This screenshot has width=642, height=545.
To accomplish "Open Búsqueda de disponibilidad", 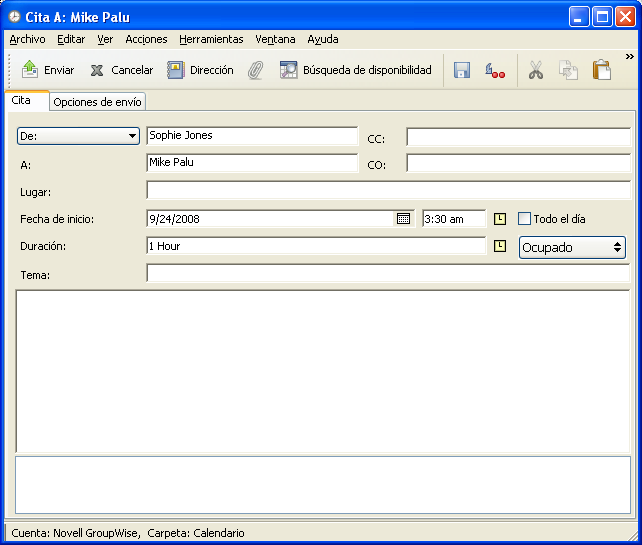I will tap(355, 70).
